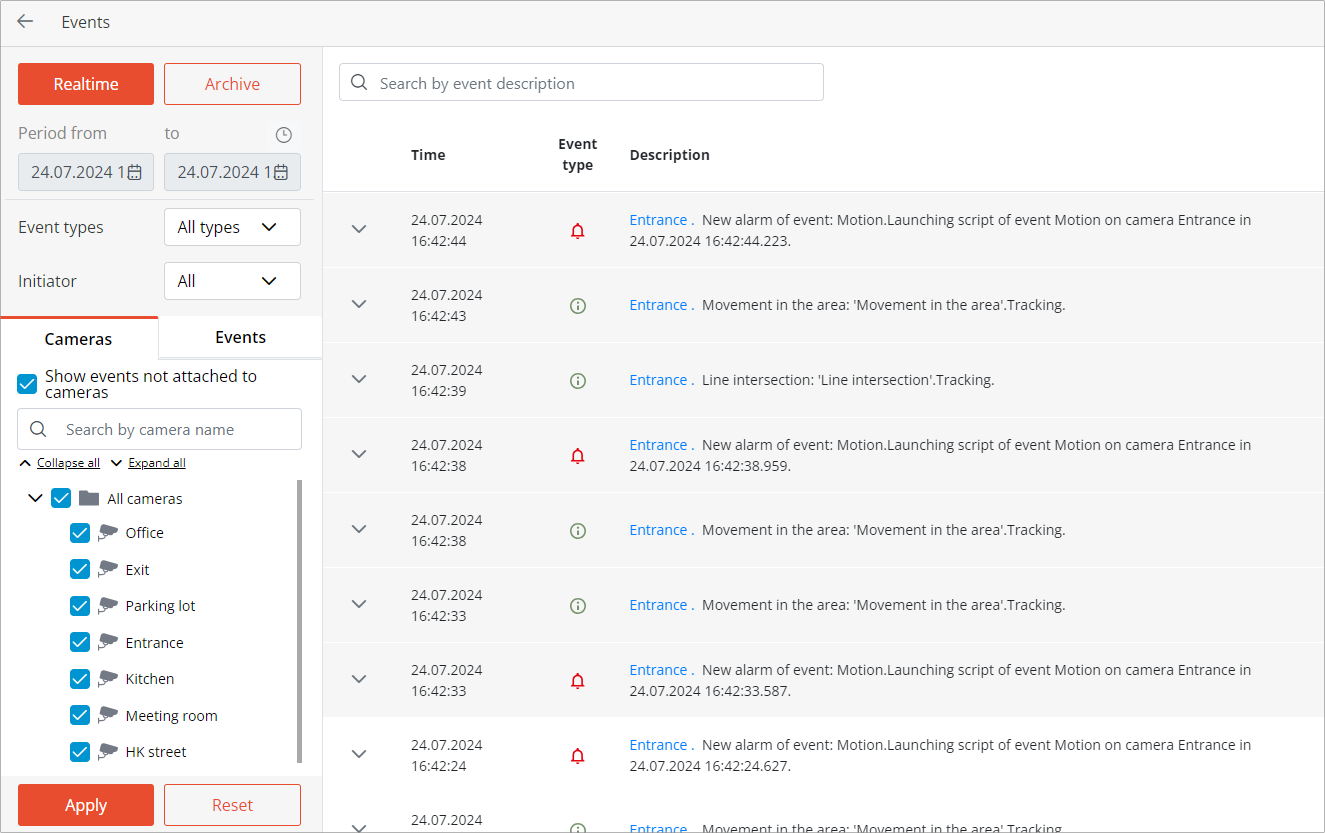Uncheck the Office camera checkbox
This screenshot has height=833, width=1325.
(x=80, y=533)
